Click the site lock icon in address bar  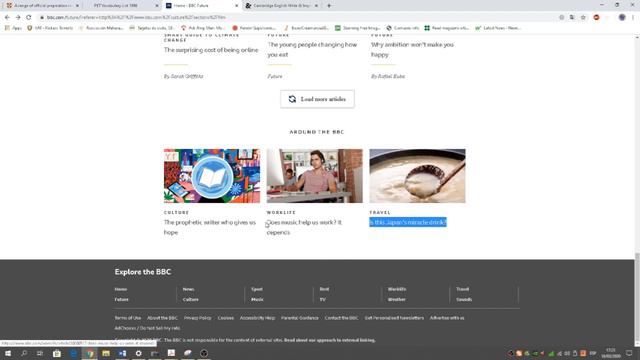coord(42,18)
